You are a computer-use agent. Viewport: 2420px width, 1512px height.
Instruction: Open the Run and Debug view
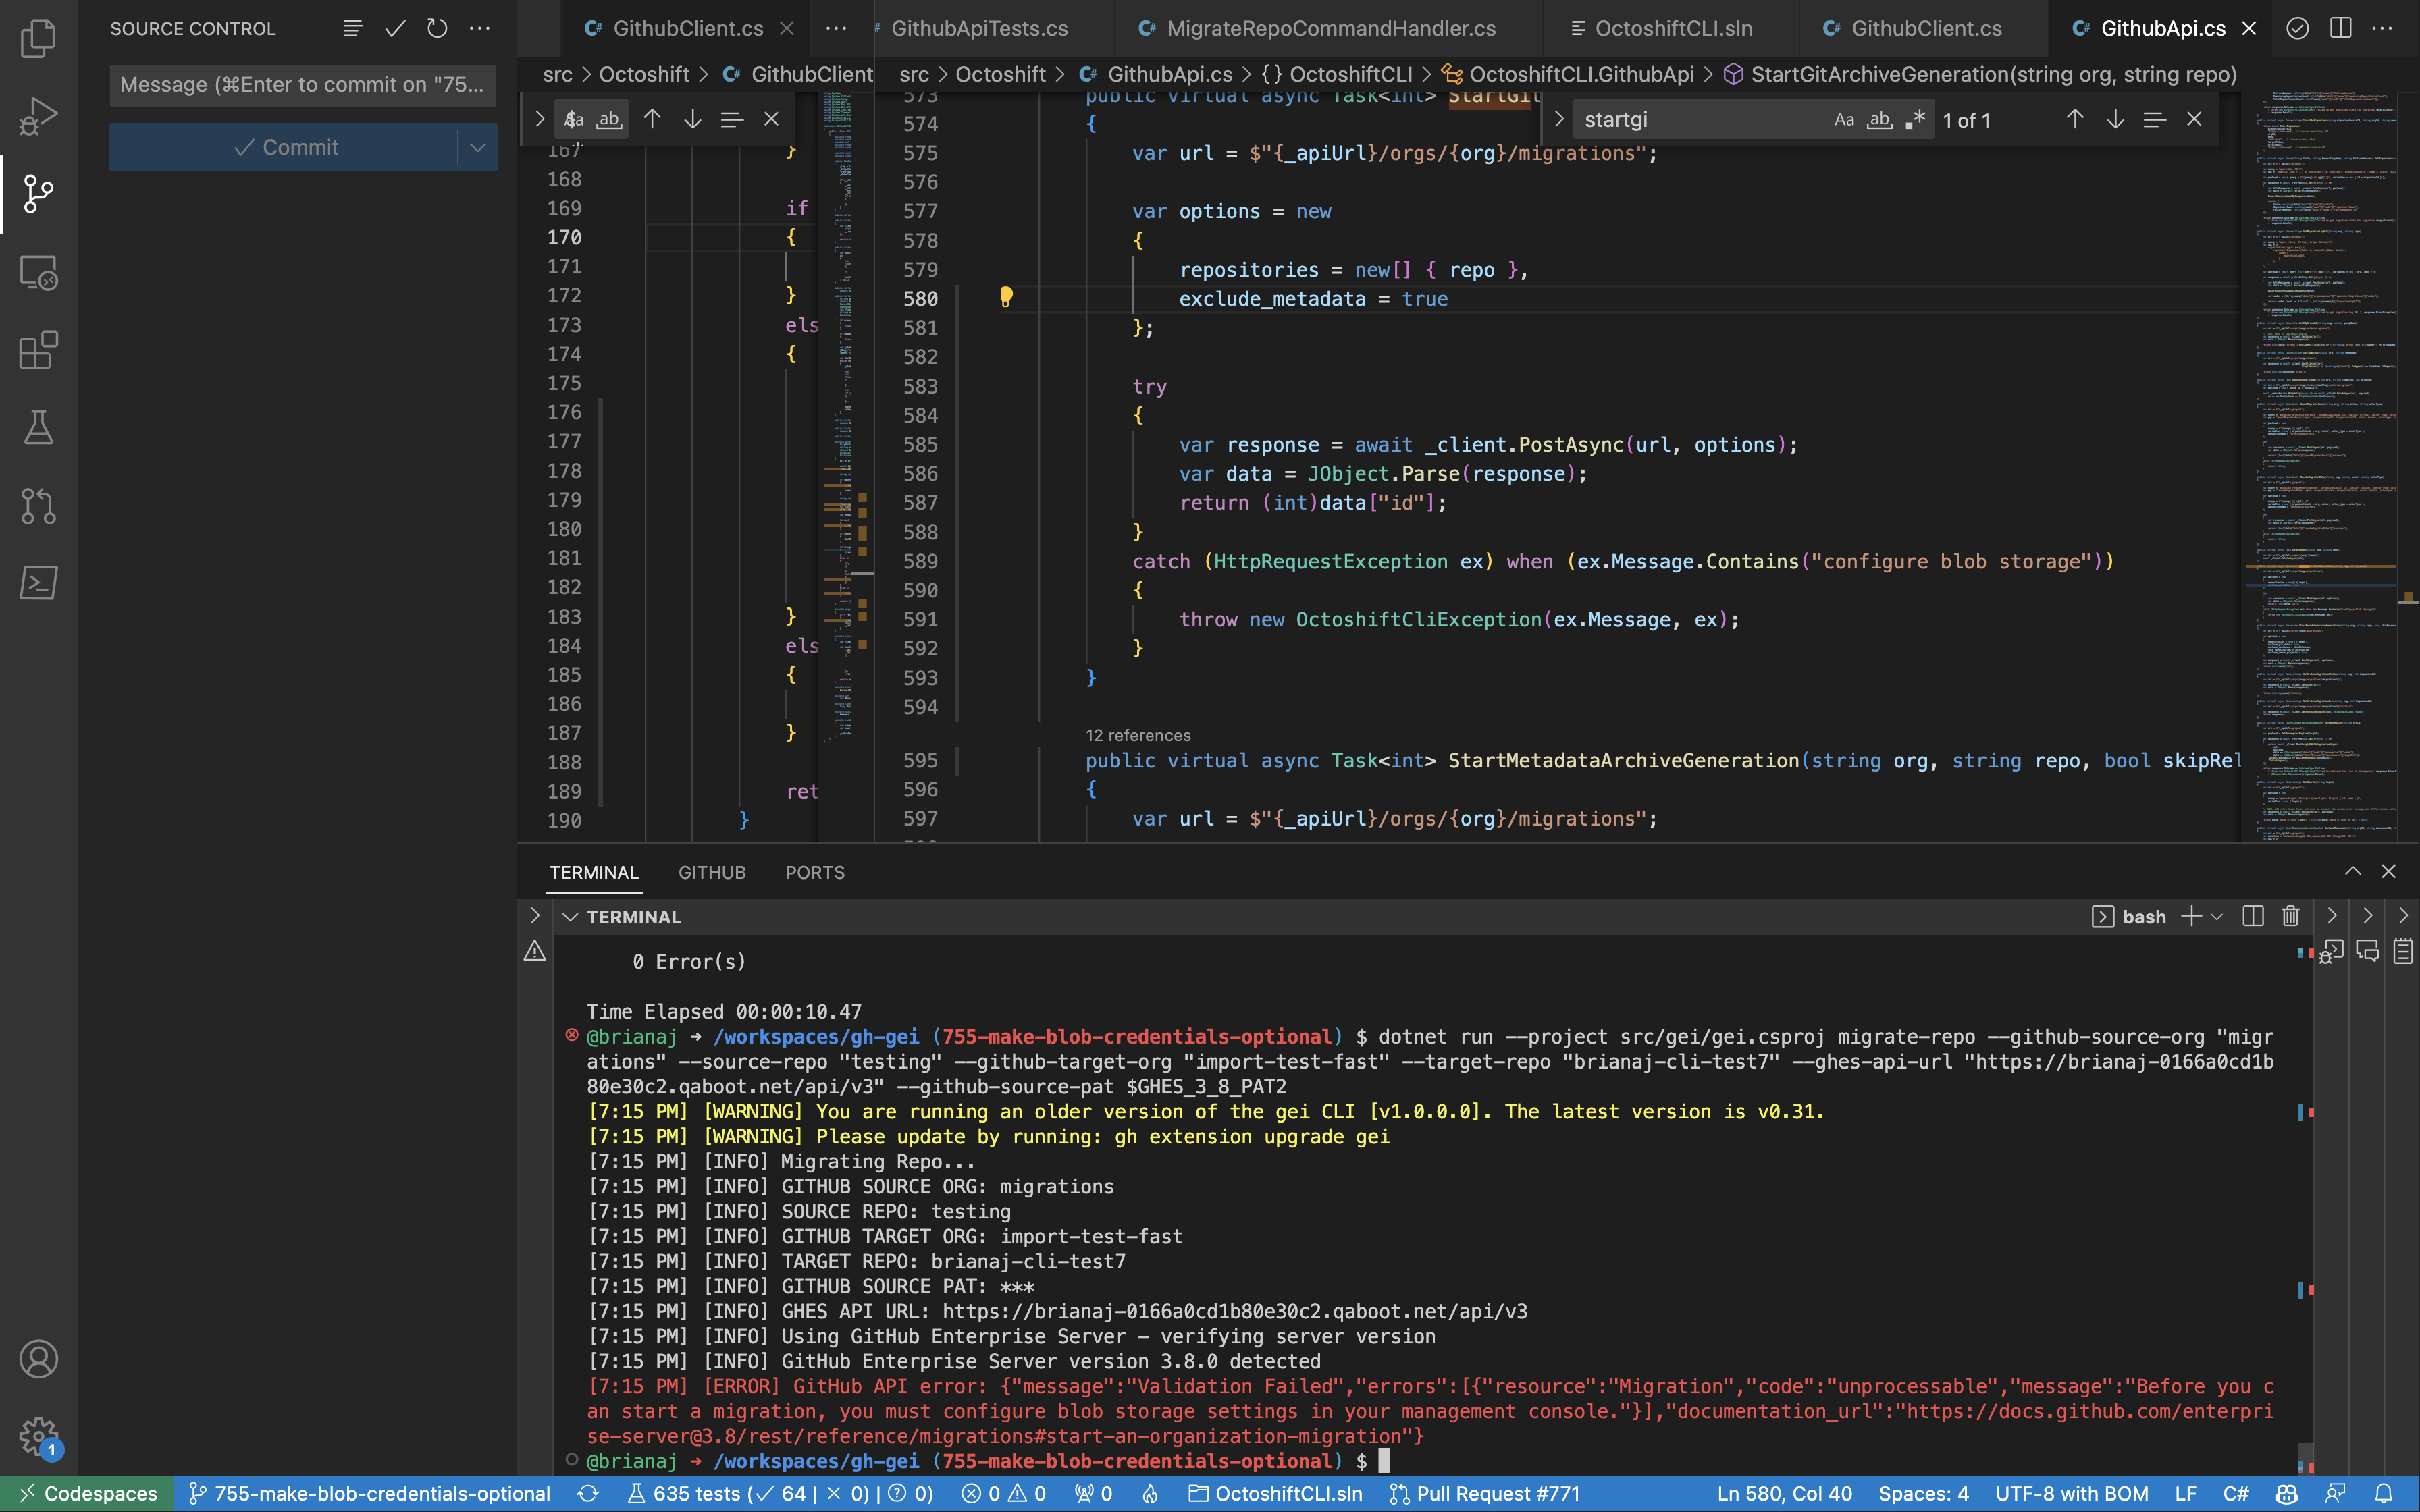click(38, 115)
